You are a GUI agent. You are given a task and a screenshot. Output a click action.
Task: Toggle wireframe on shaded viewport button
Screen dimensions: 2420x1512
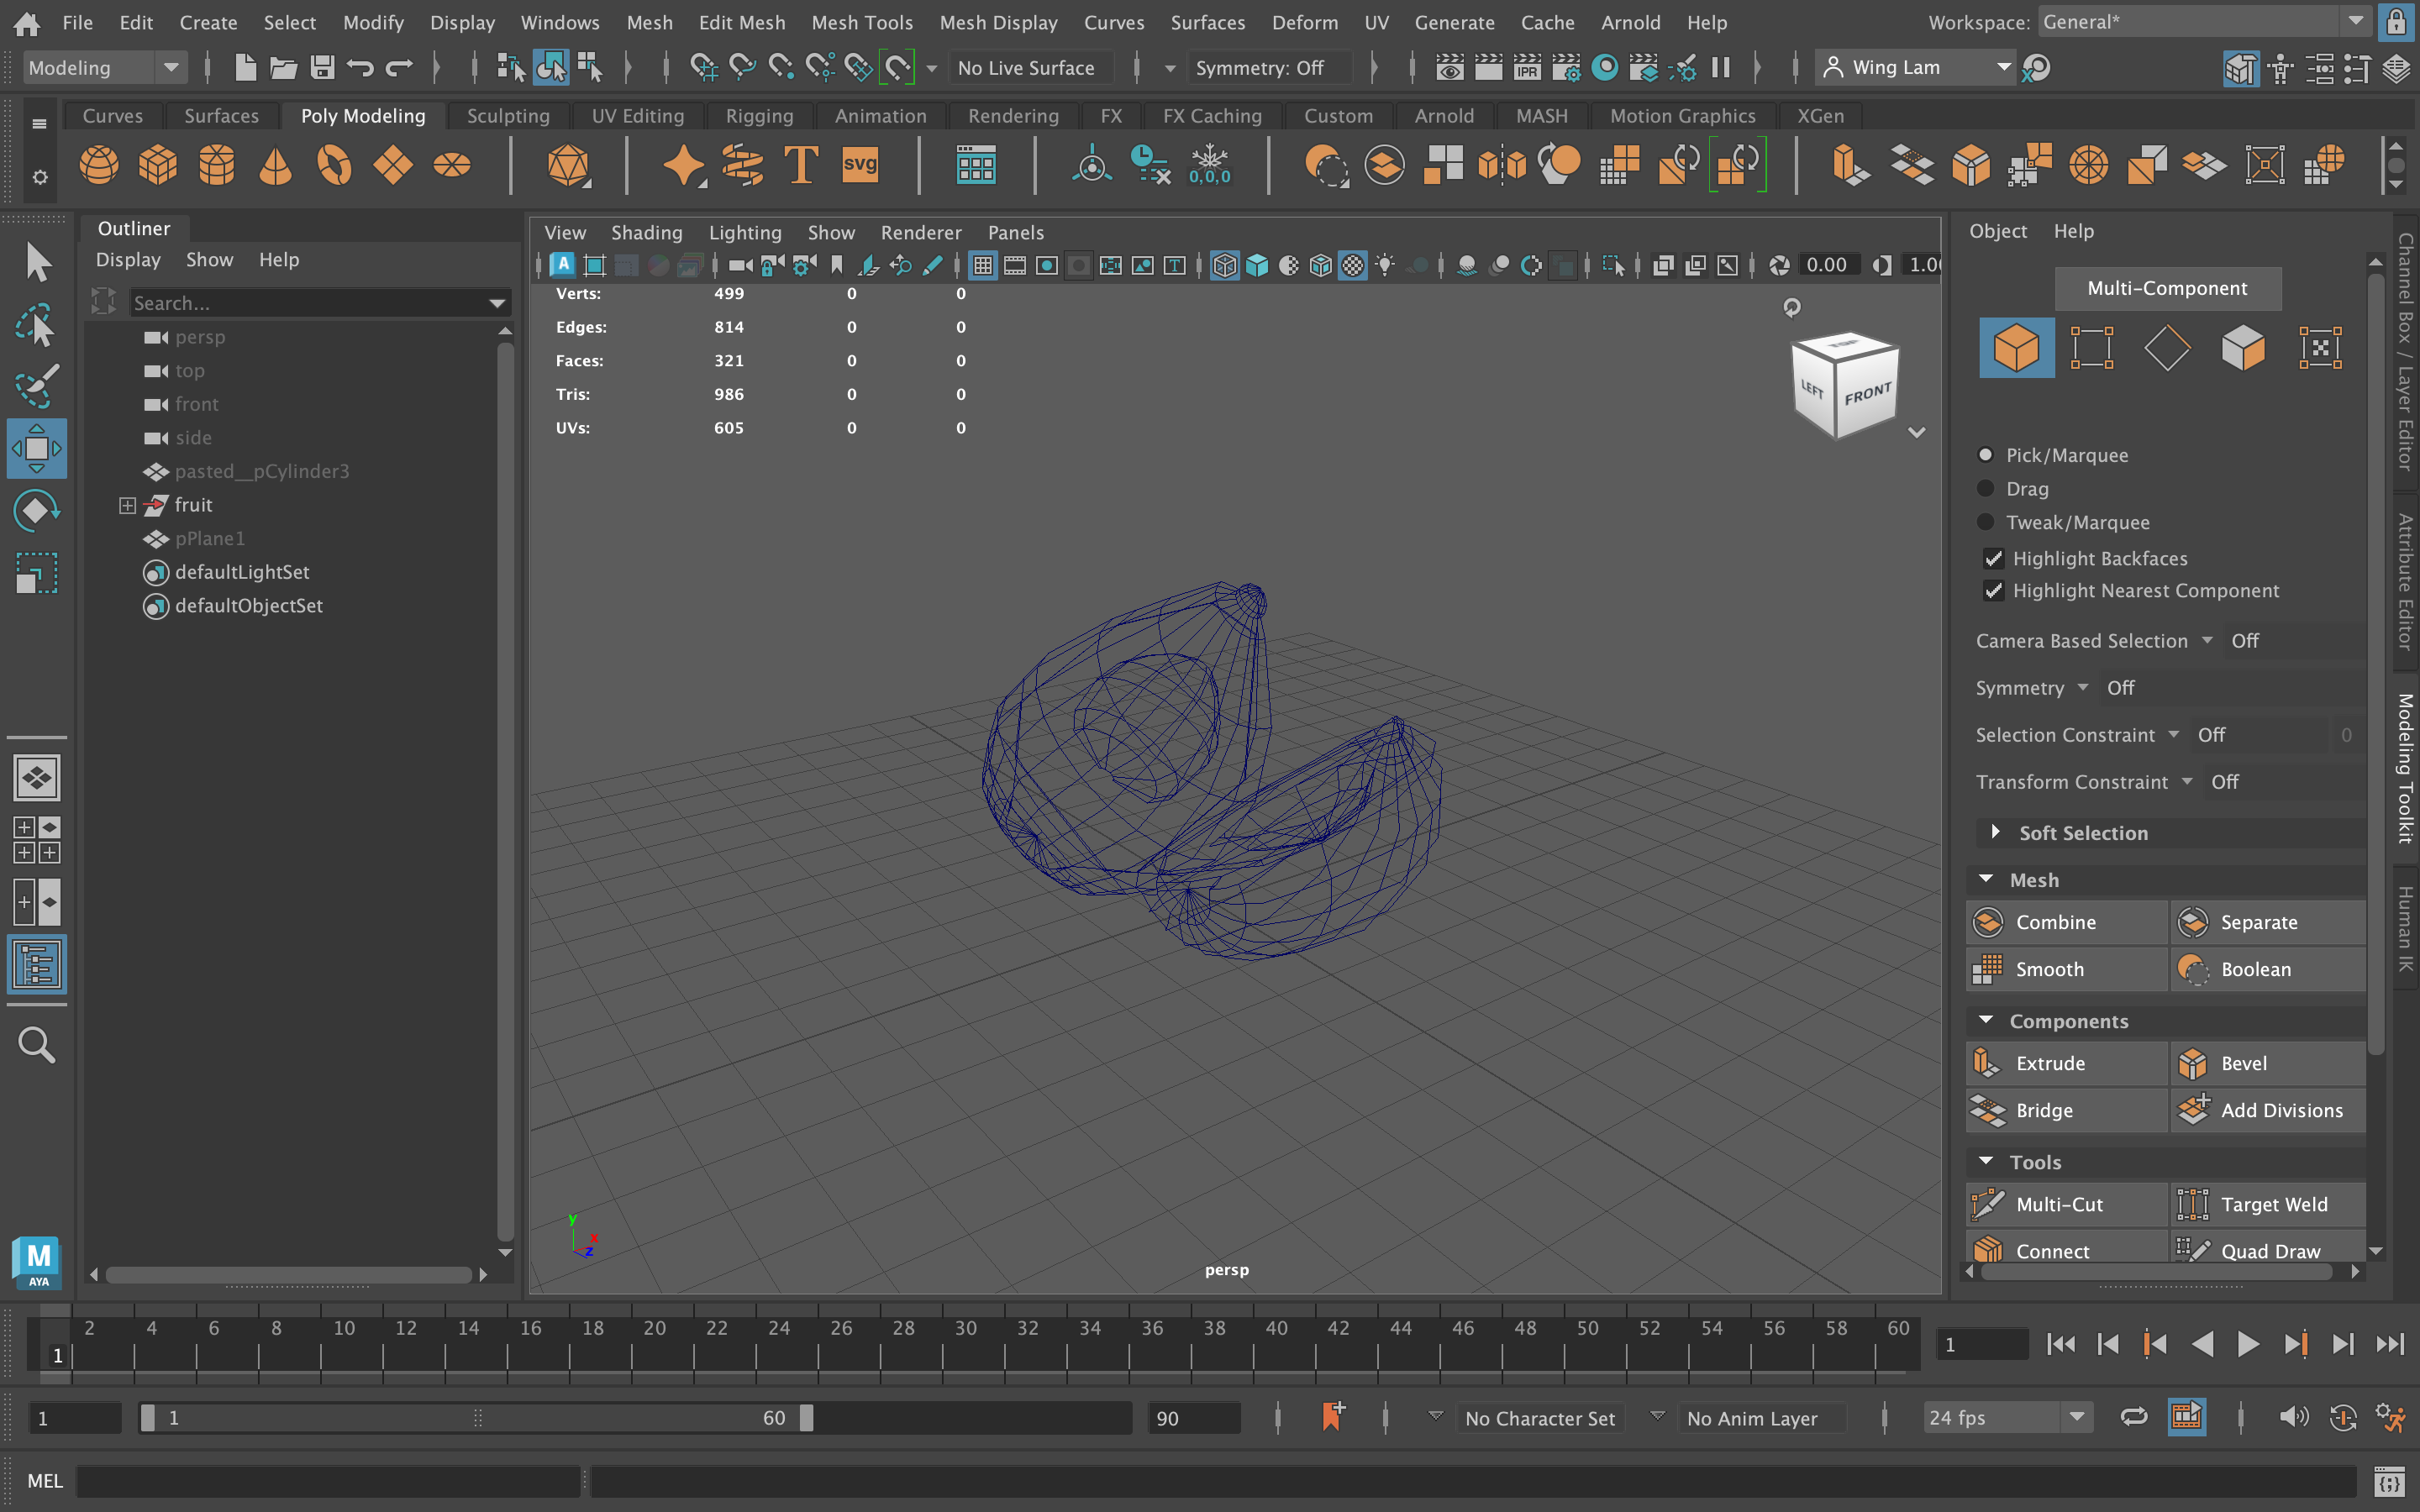coord(1320,265)
